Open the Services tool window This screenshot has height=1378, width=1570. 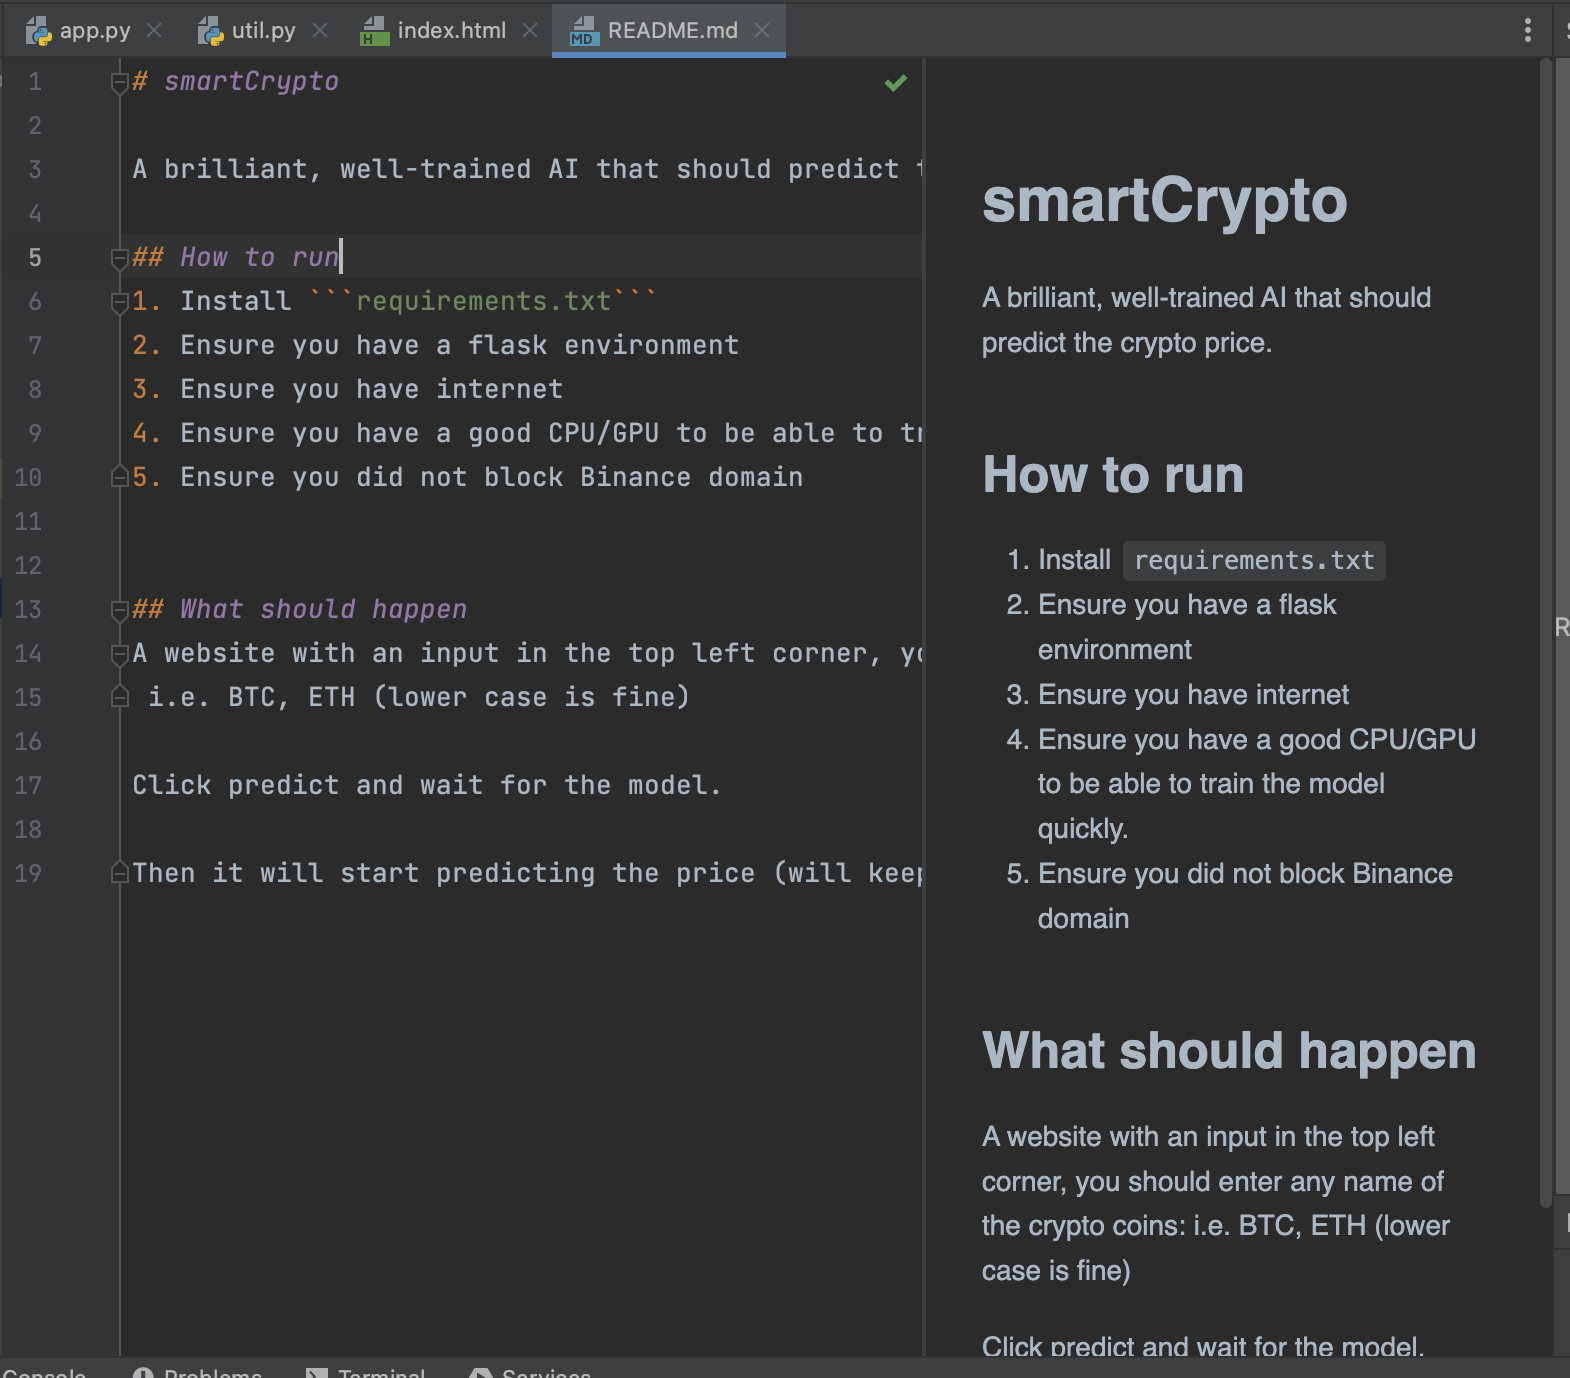pyautogui.click(x=530, y=1371)
